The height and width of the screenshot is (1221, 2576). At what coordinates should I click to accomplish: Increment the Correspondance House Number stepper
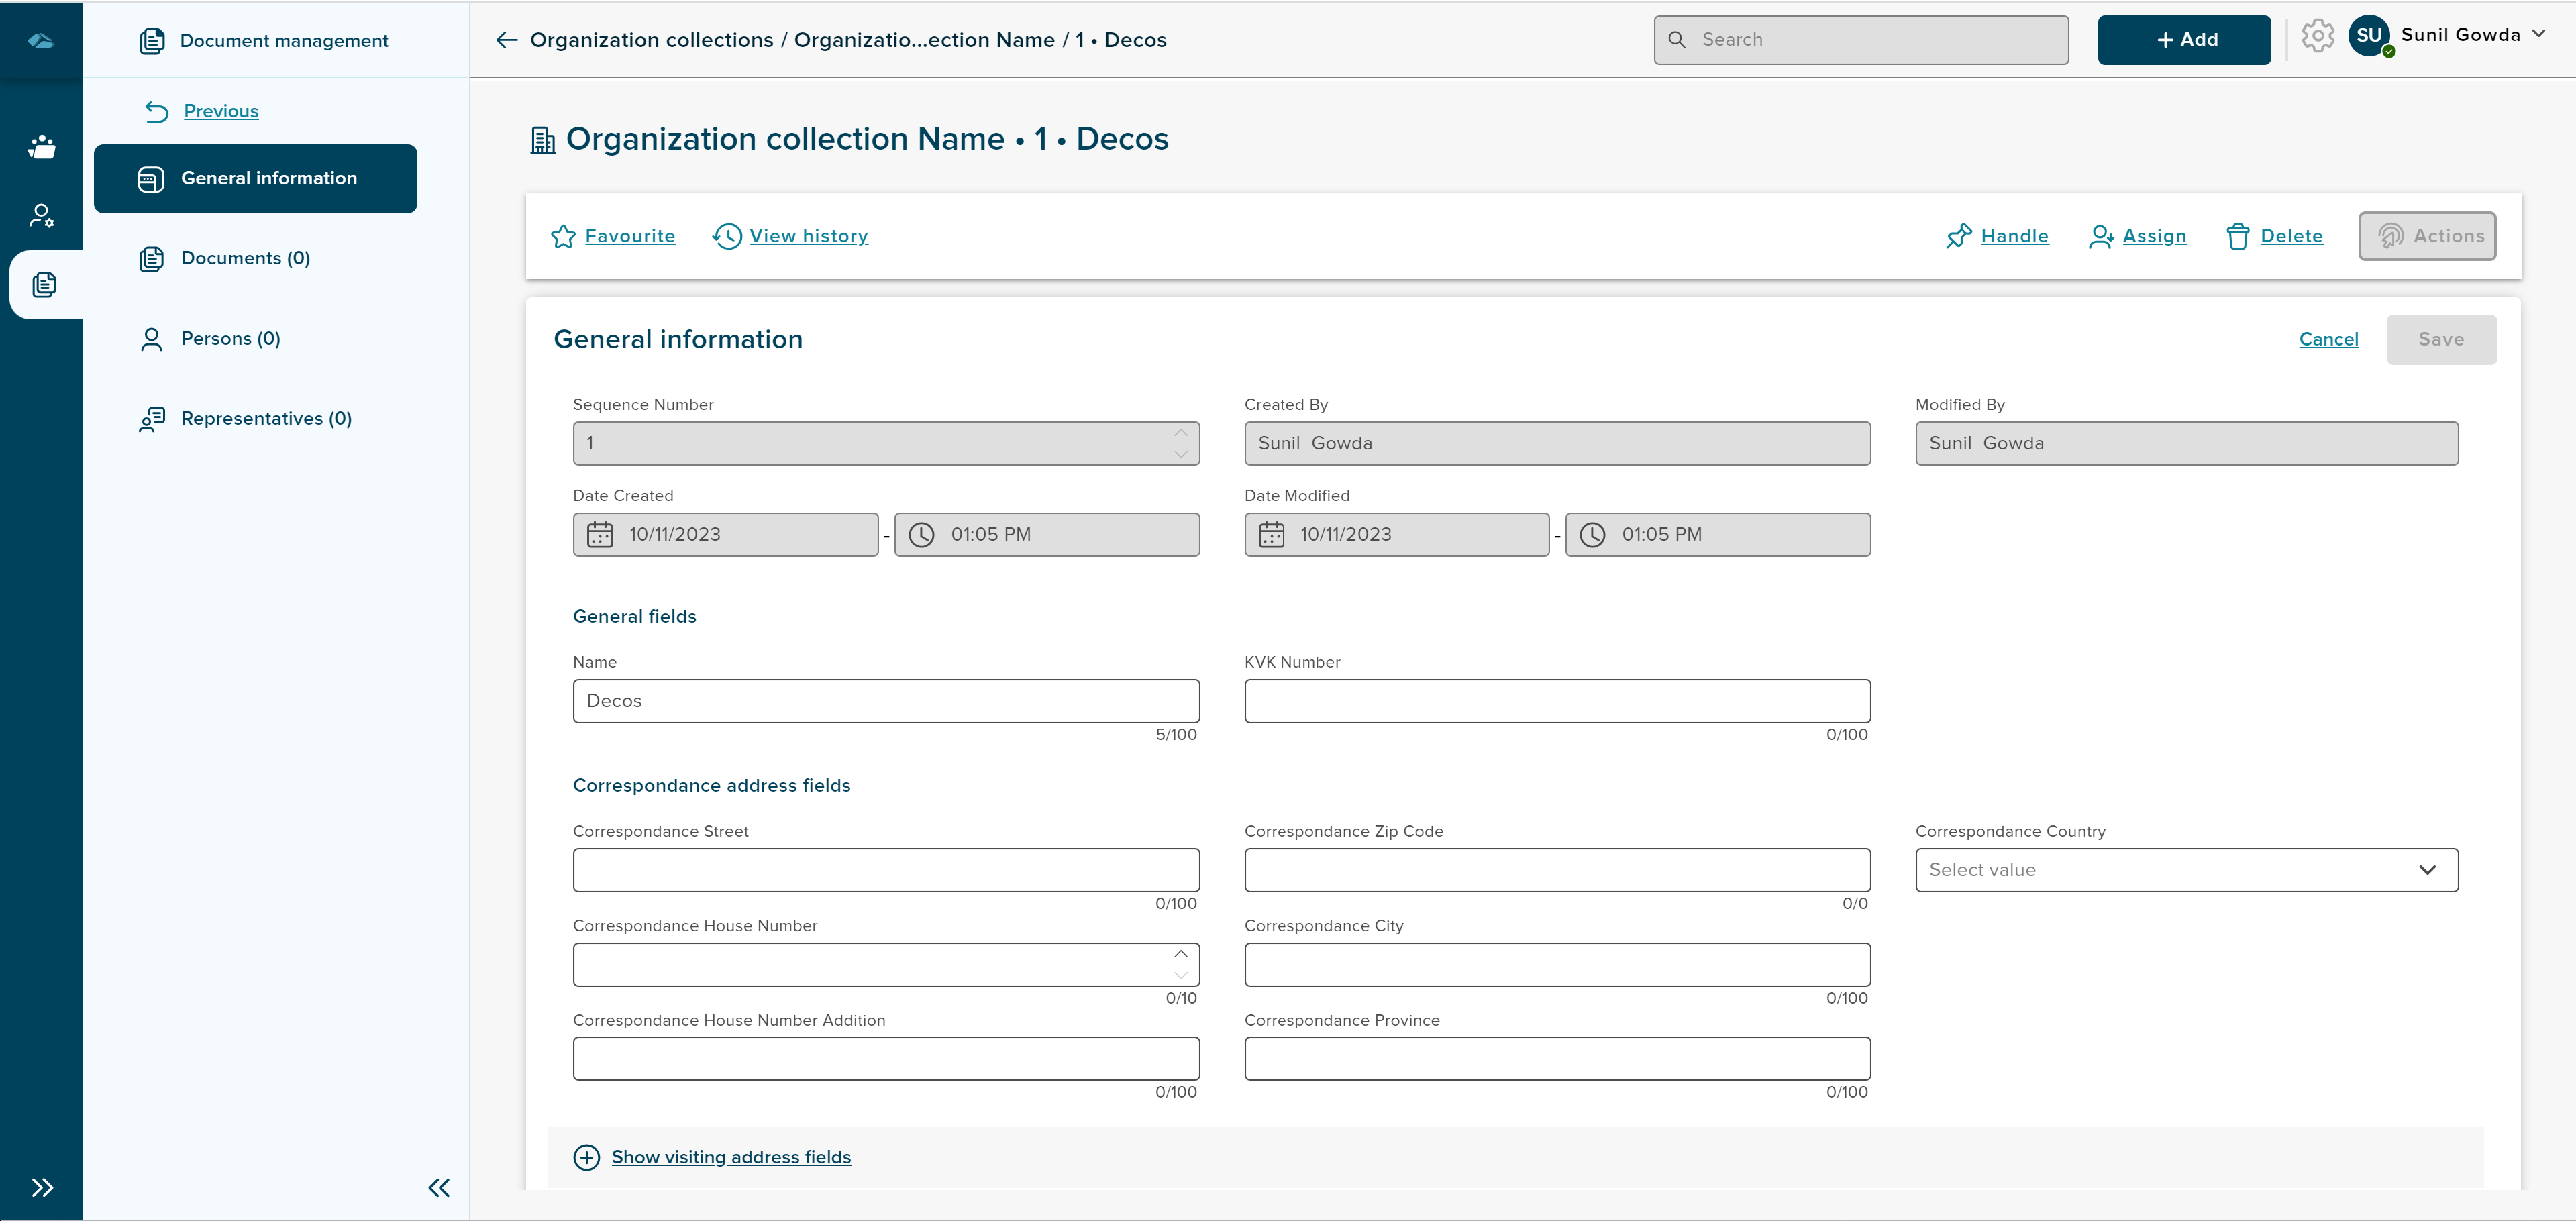pyautogui.click(x=1181, y=954)
